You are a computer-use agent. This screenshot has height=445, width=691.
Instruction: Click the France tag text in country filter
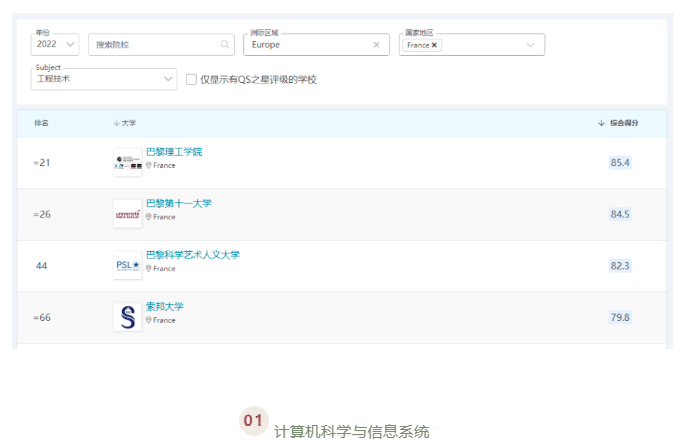pyautogui.click(x=418, y=45)
